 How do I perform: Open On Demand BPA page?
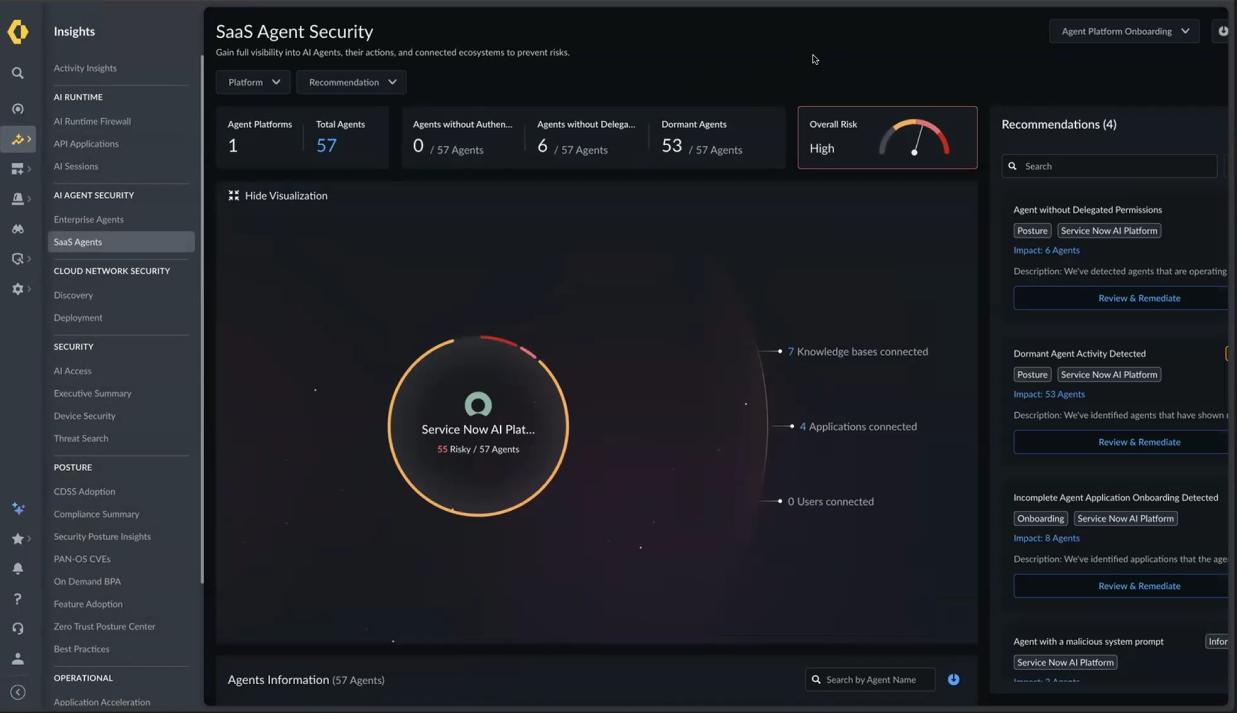pos(87,581)
